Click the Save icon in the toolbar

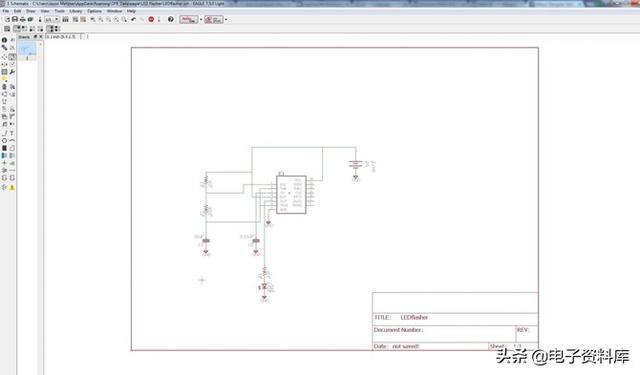[15, 19]
